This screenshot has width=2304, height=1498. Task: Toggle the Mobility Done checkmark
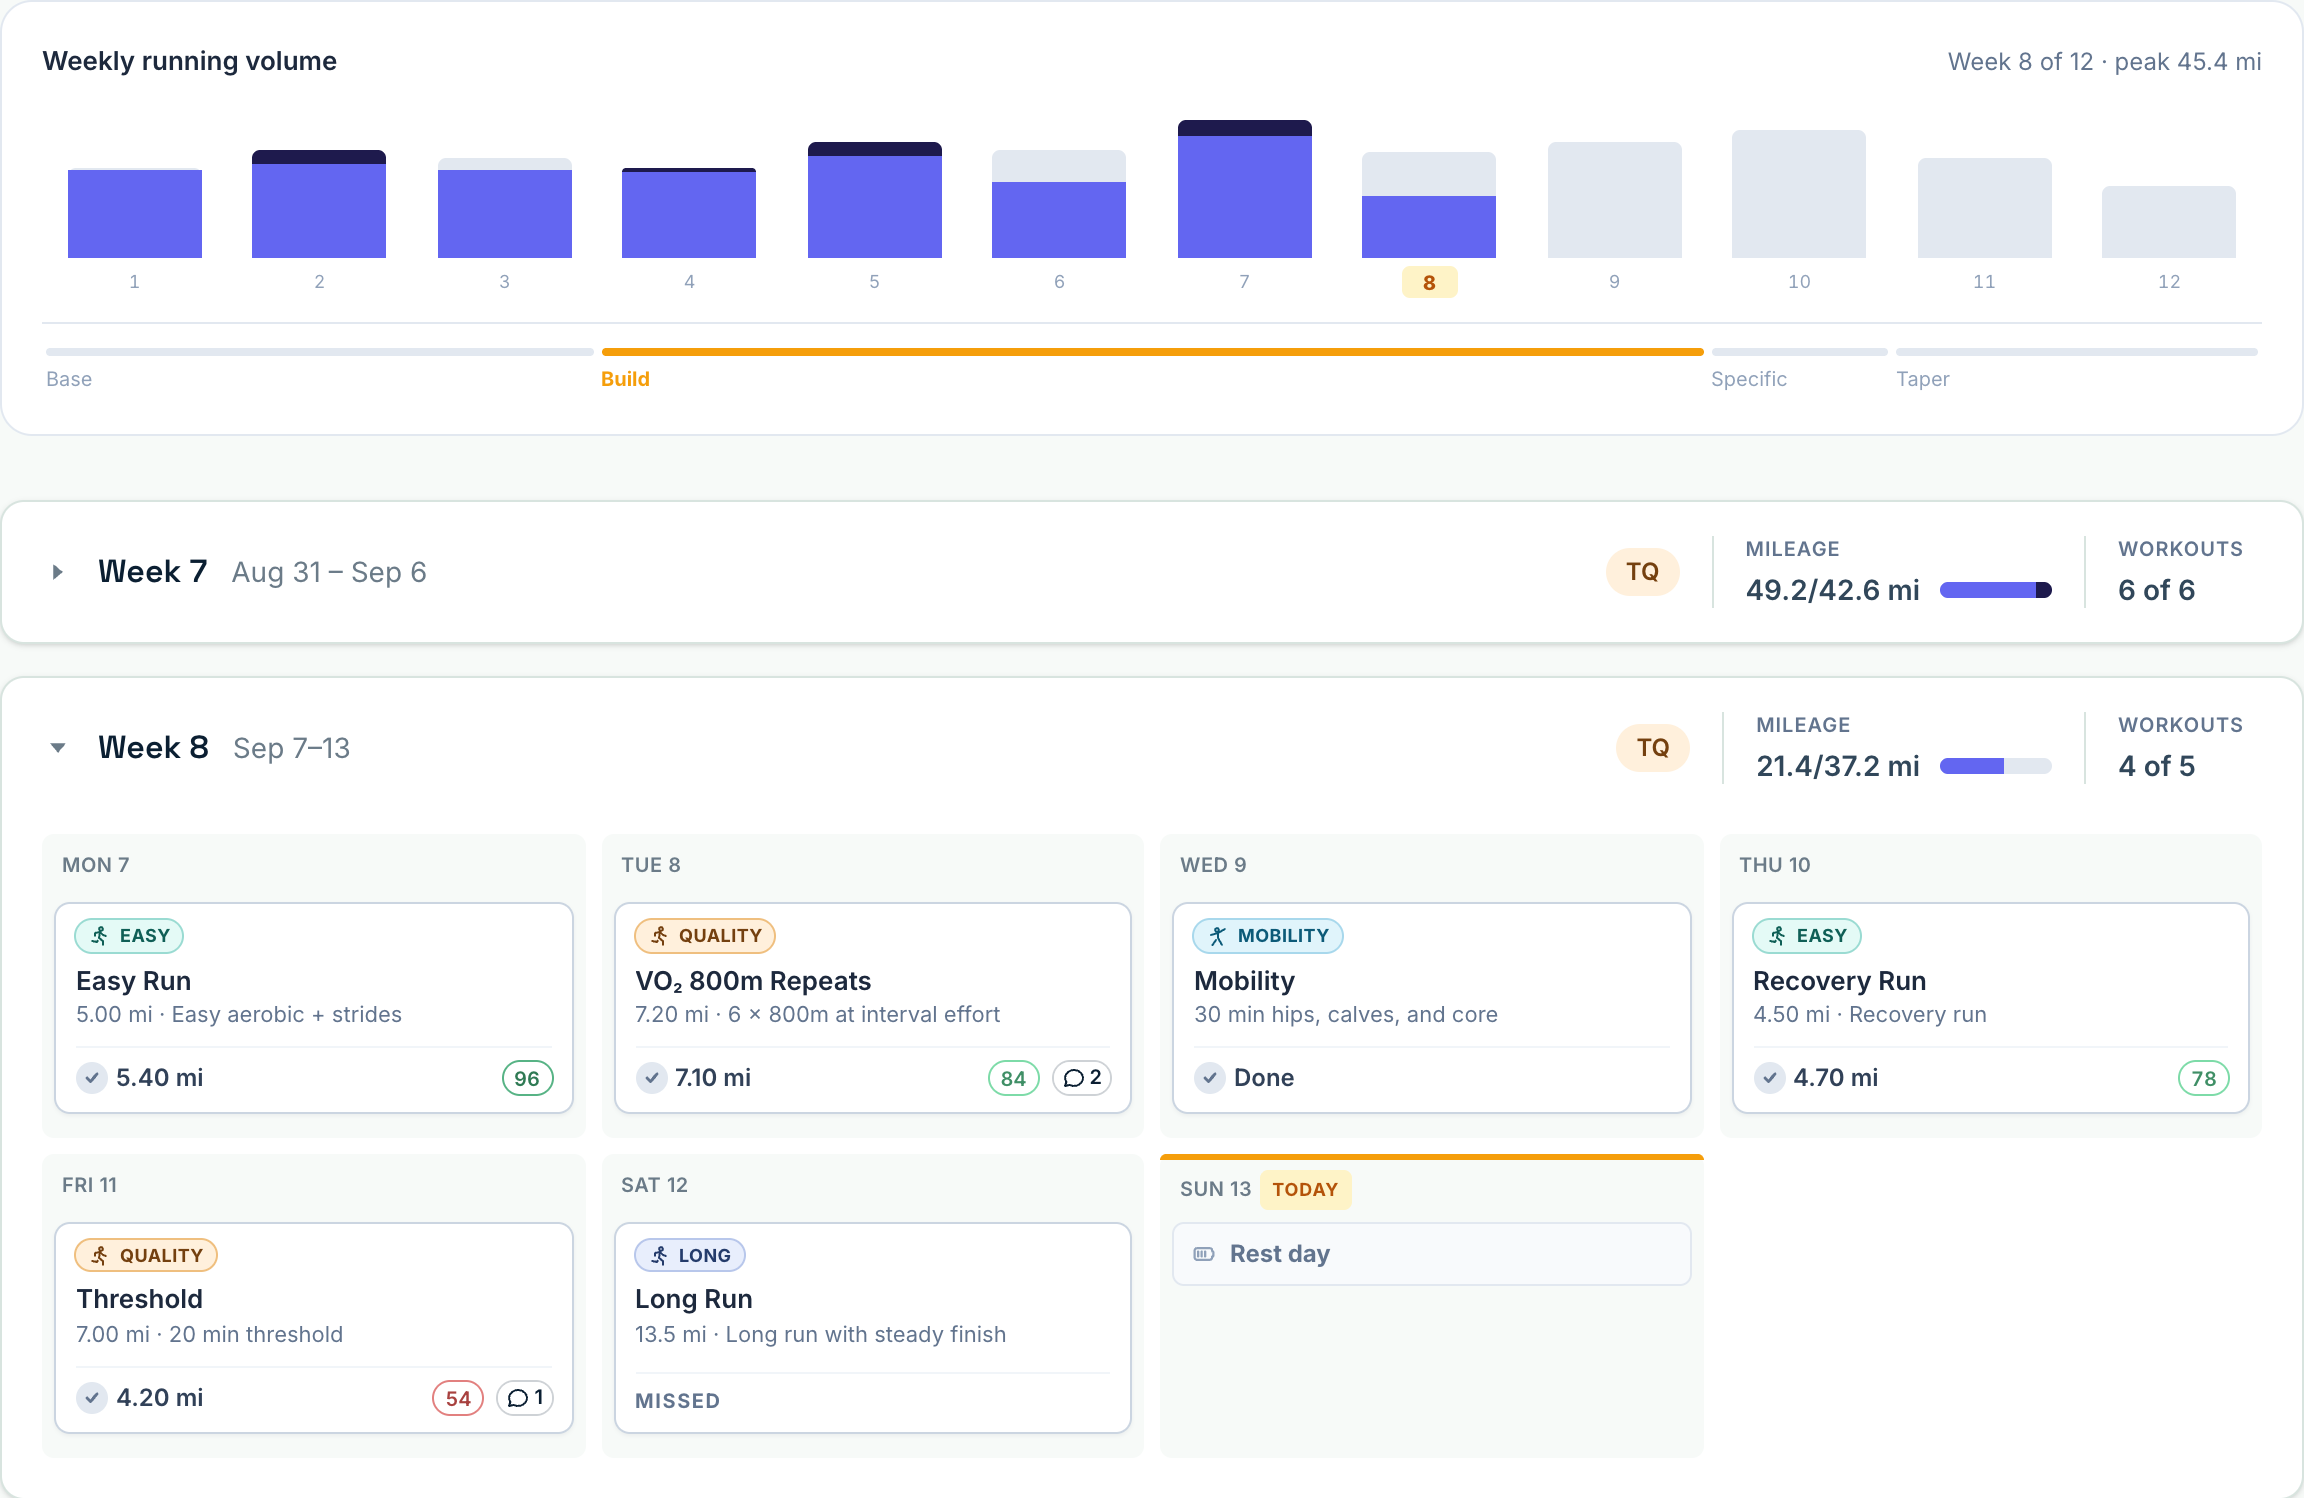(1210, 1078)
